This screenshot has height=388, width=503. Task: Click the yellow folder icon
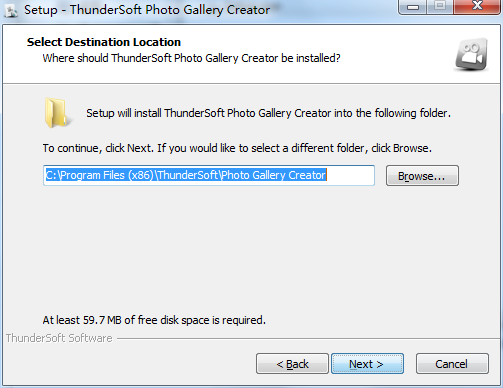tap(57, 113)
